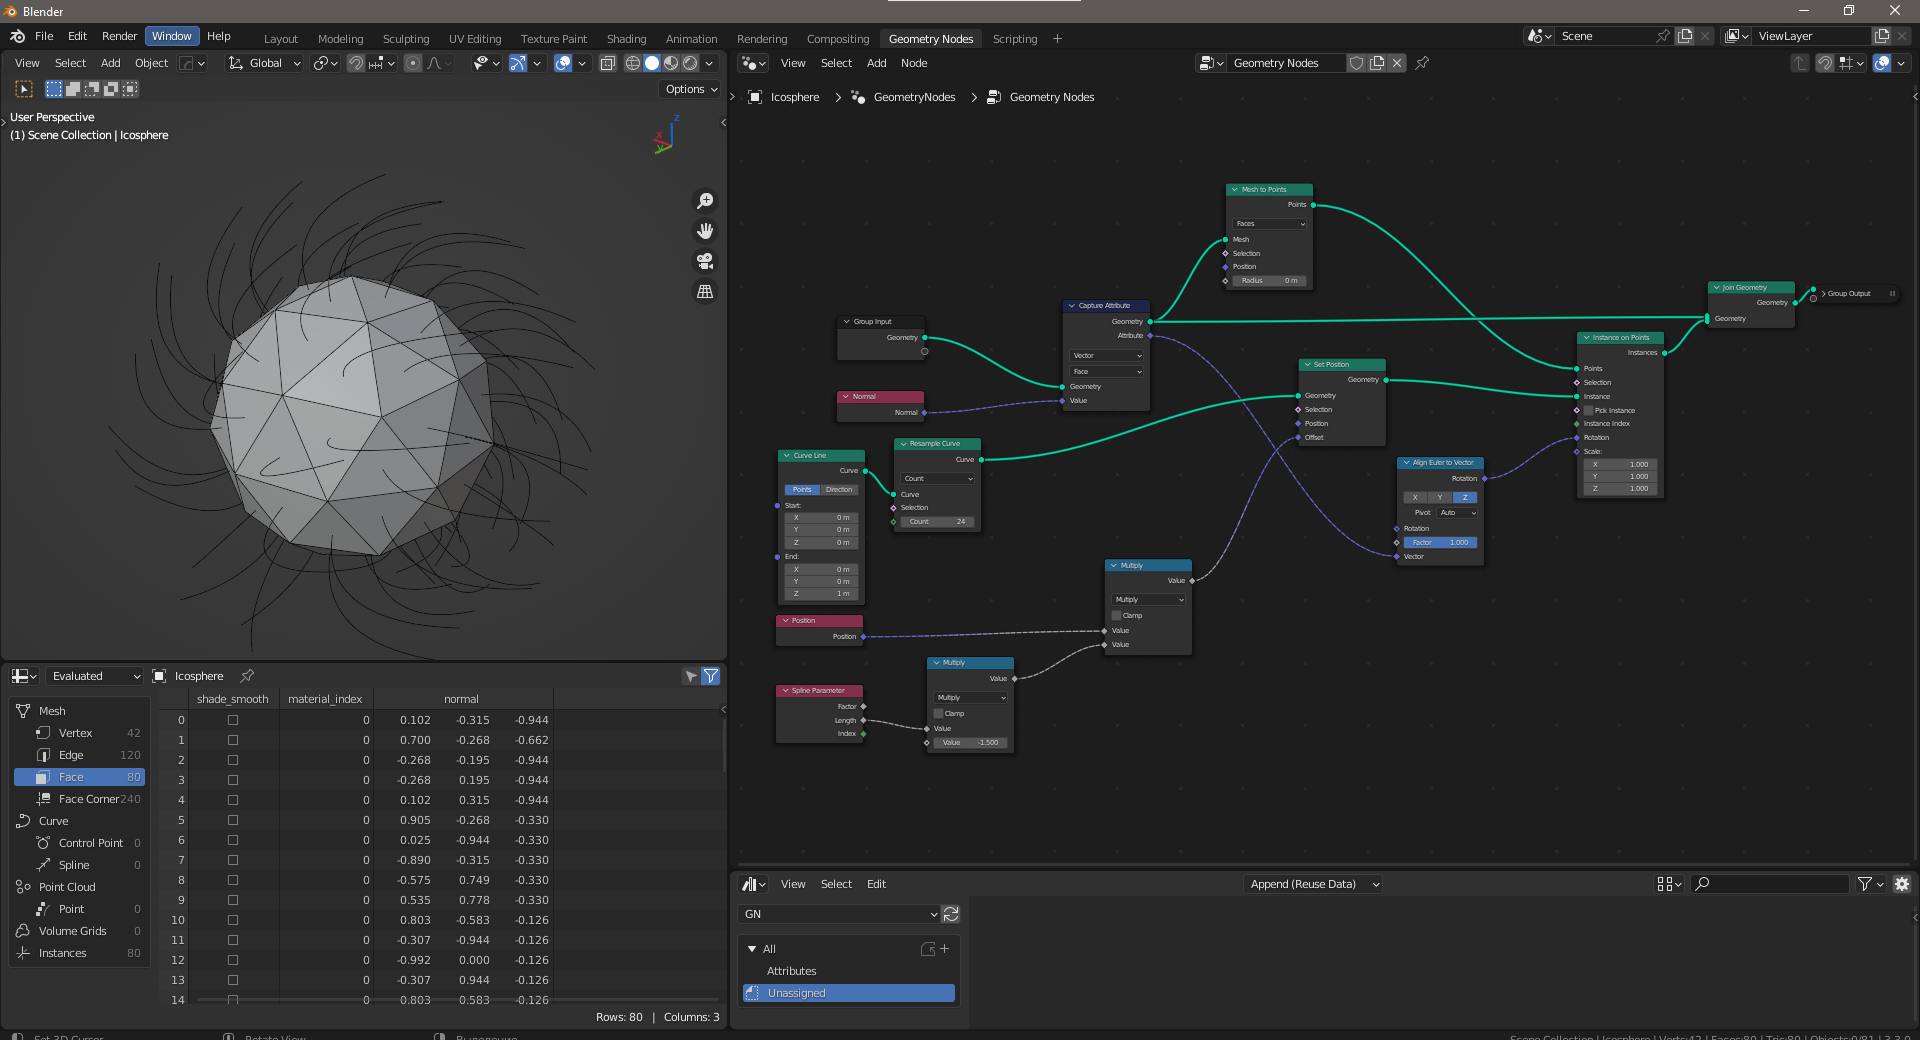Viewport: 1920px width, 1040px height.
Task: Switch to the Shading workspace tab
Action: point(626,39)
